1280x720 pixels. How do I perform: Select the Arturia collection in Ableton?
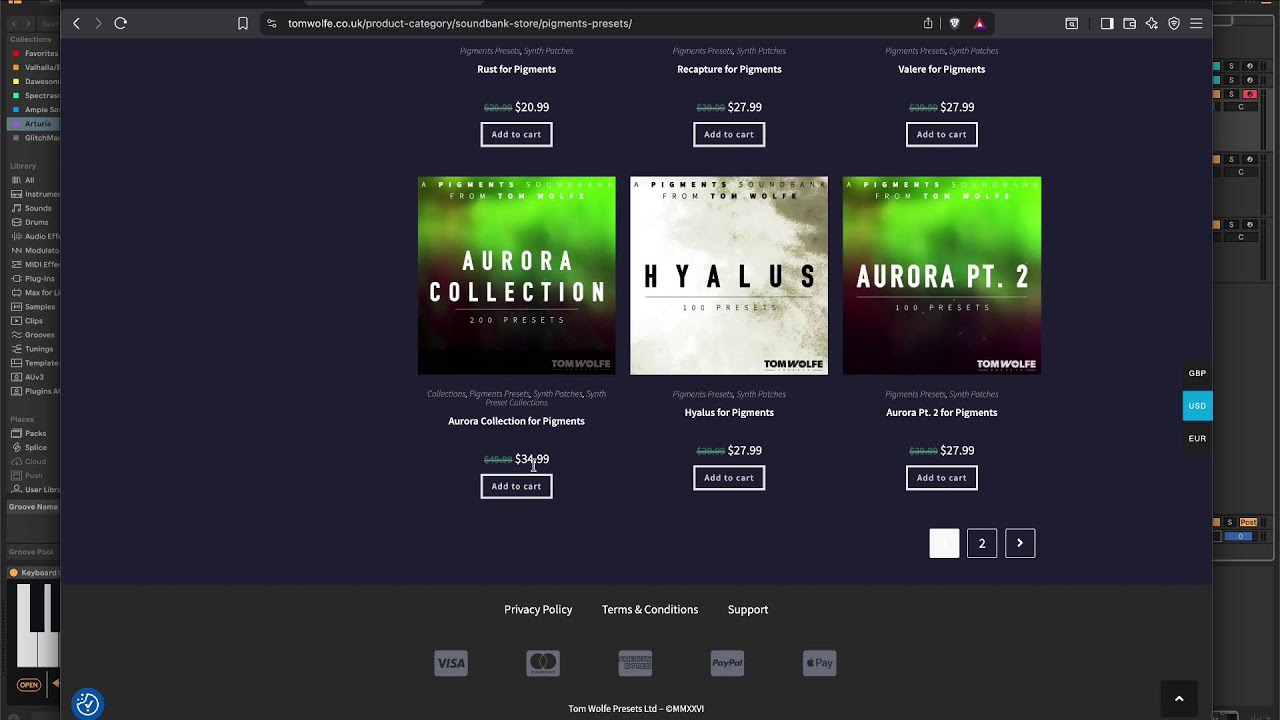pos(33,124)
